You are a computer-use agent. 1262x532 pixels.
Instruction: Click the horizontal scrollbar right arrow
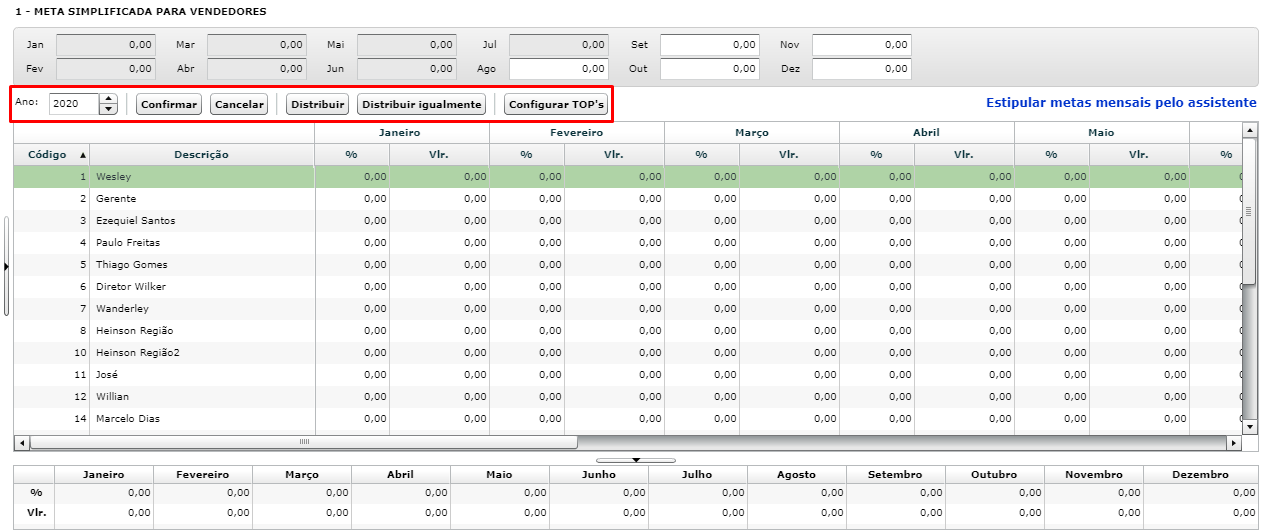point(1234,442)
